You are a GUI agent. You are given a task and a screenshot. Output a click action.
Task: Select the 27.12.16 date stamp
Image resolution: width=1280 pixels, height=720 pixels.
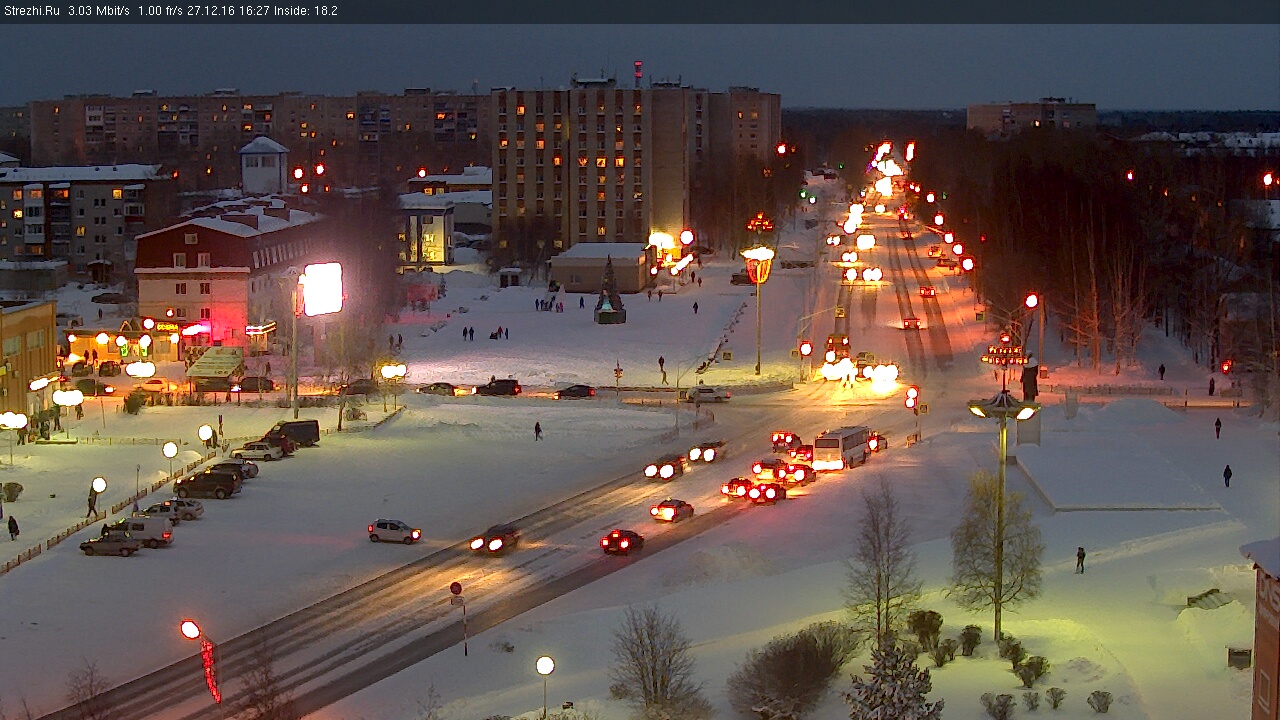(x=210, y=11)
